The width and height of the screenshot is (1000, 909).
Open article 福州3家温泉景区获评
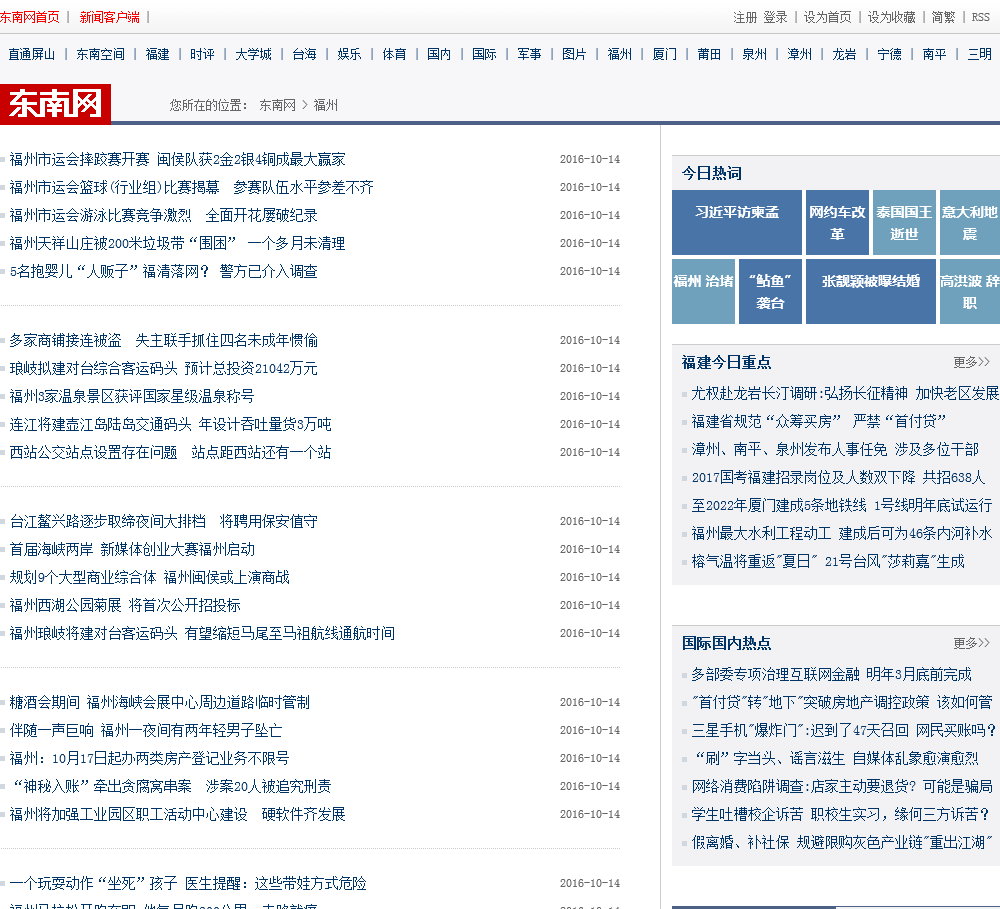point(132,397)
